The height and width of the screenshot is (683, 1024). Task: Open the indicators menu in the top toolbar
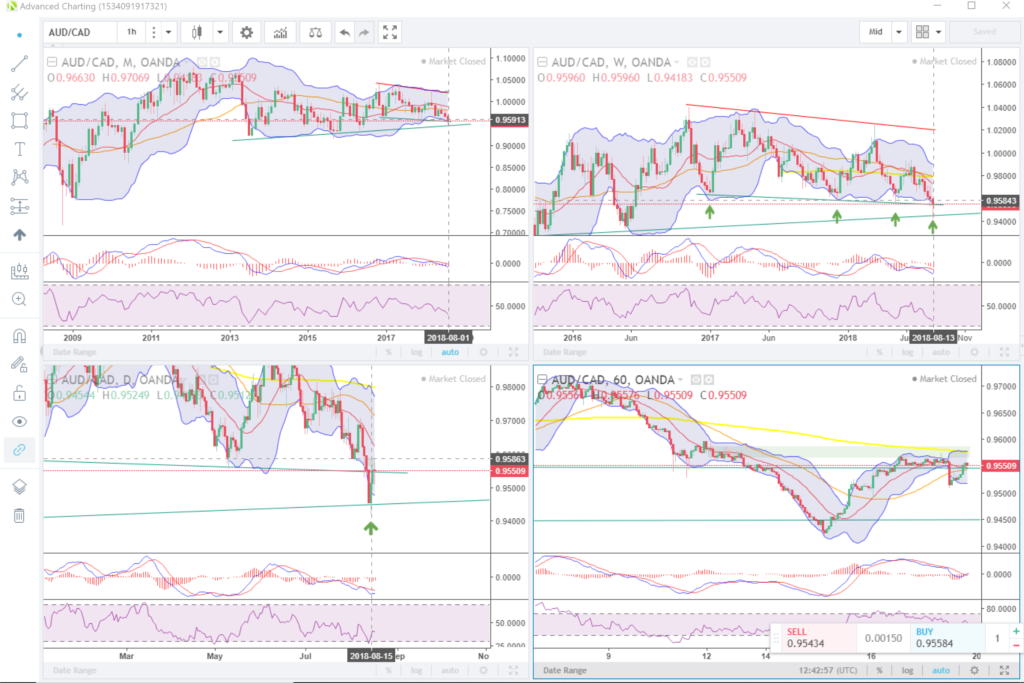(x=282, y=32)
